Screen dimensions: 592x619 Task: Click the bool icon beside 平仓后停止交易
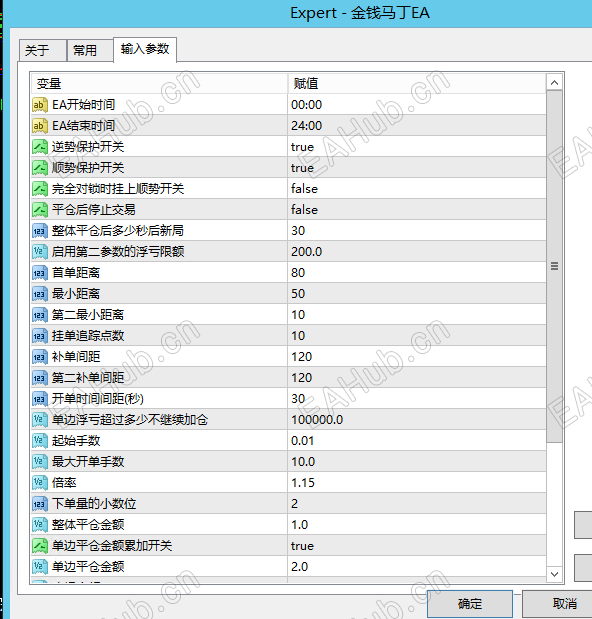40,210
